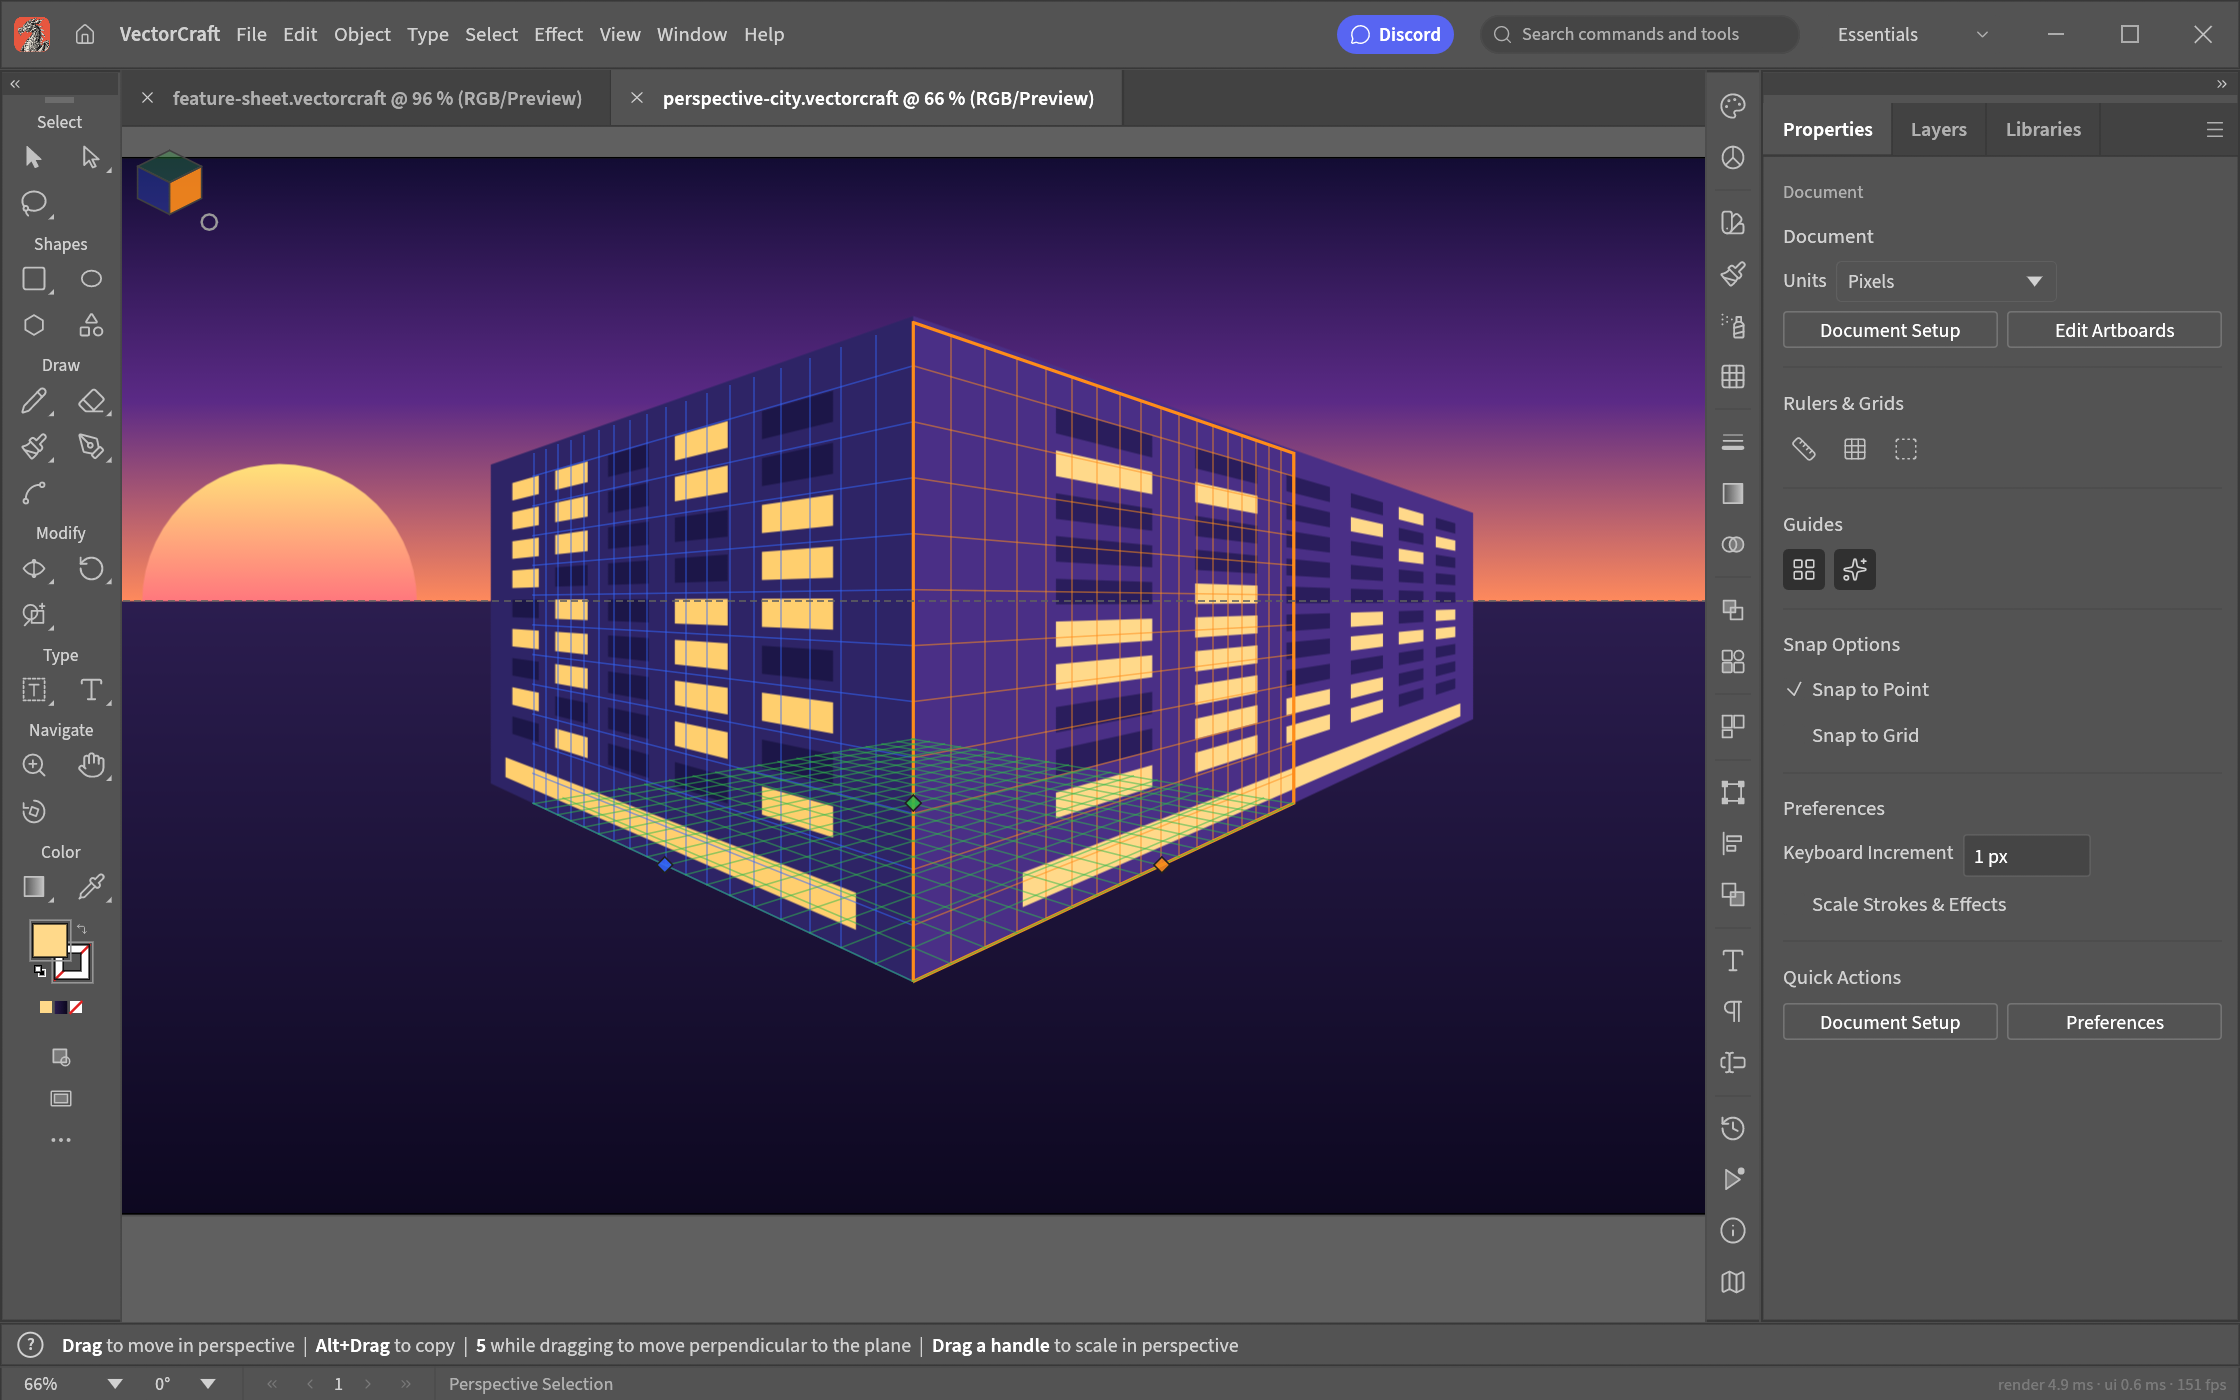Viewport: 2240px width, 1400px height.
Task: Pick the Ellipse shape tool
Action: pyautogui.click(x=91, y=279)
